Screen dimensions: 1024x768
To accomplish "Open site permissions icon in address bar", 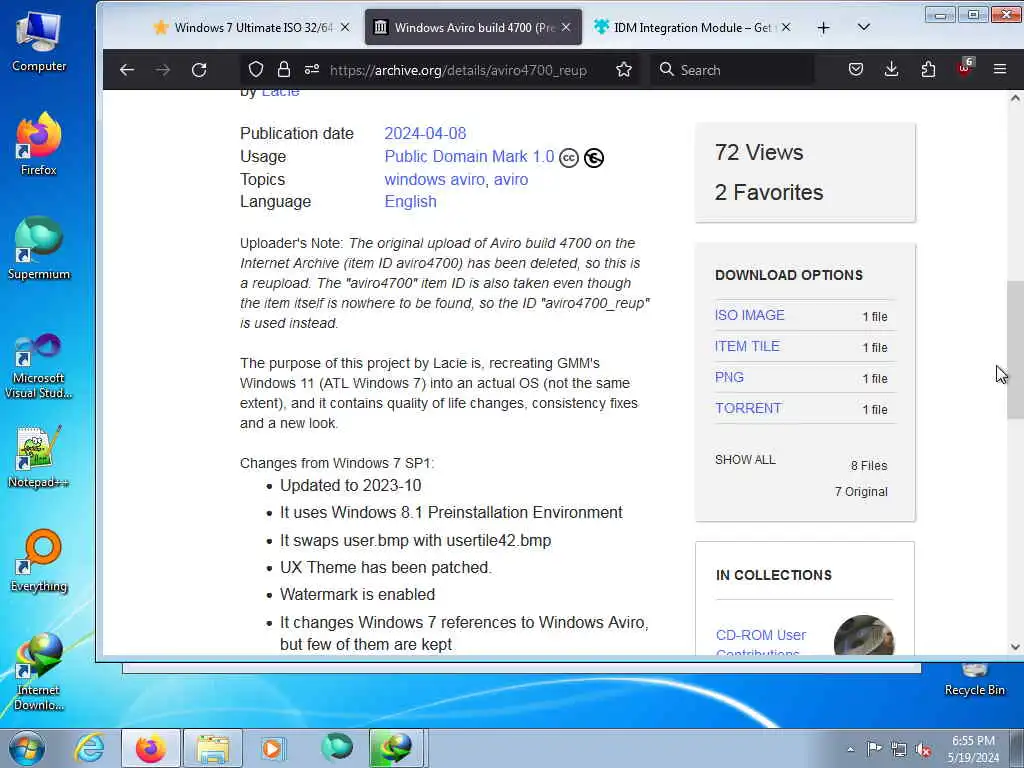I will pyautogui.click(x=312, y=70).
